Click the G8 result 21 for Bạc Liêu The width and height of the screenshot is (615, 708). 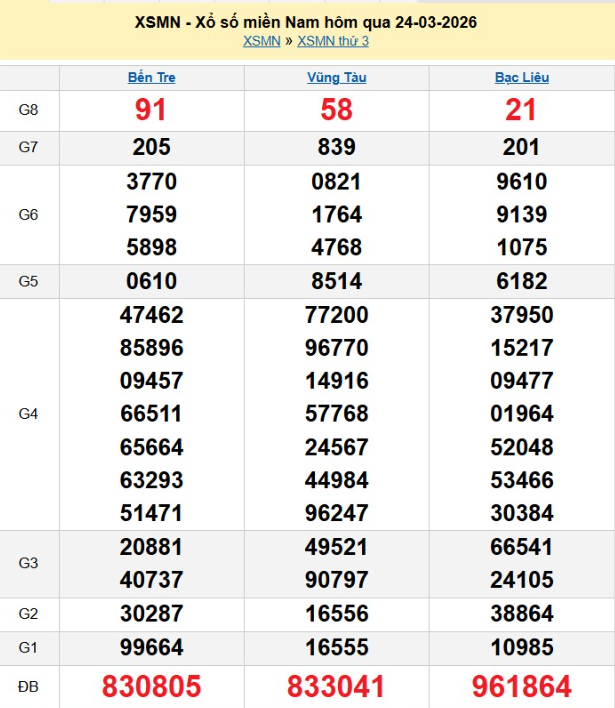pos(521,110)
